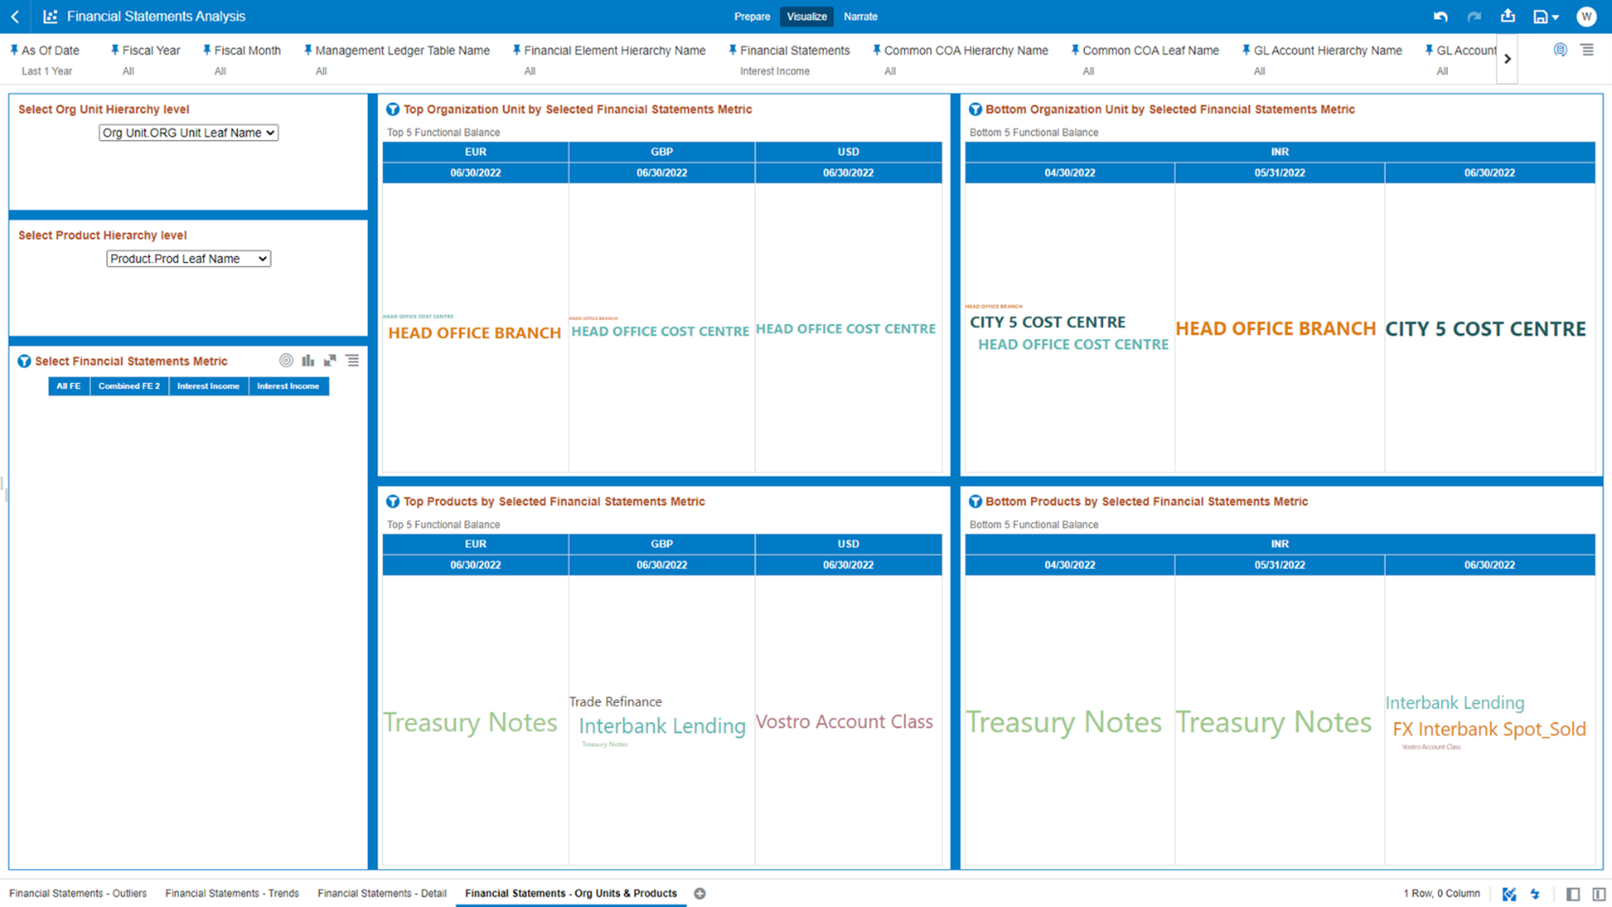The height and width of the screenshot is (907, 1612).
Task: Toggle the left panel icon in status bar
Action: 1573,894
